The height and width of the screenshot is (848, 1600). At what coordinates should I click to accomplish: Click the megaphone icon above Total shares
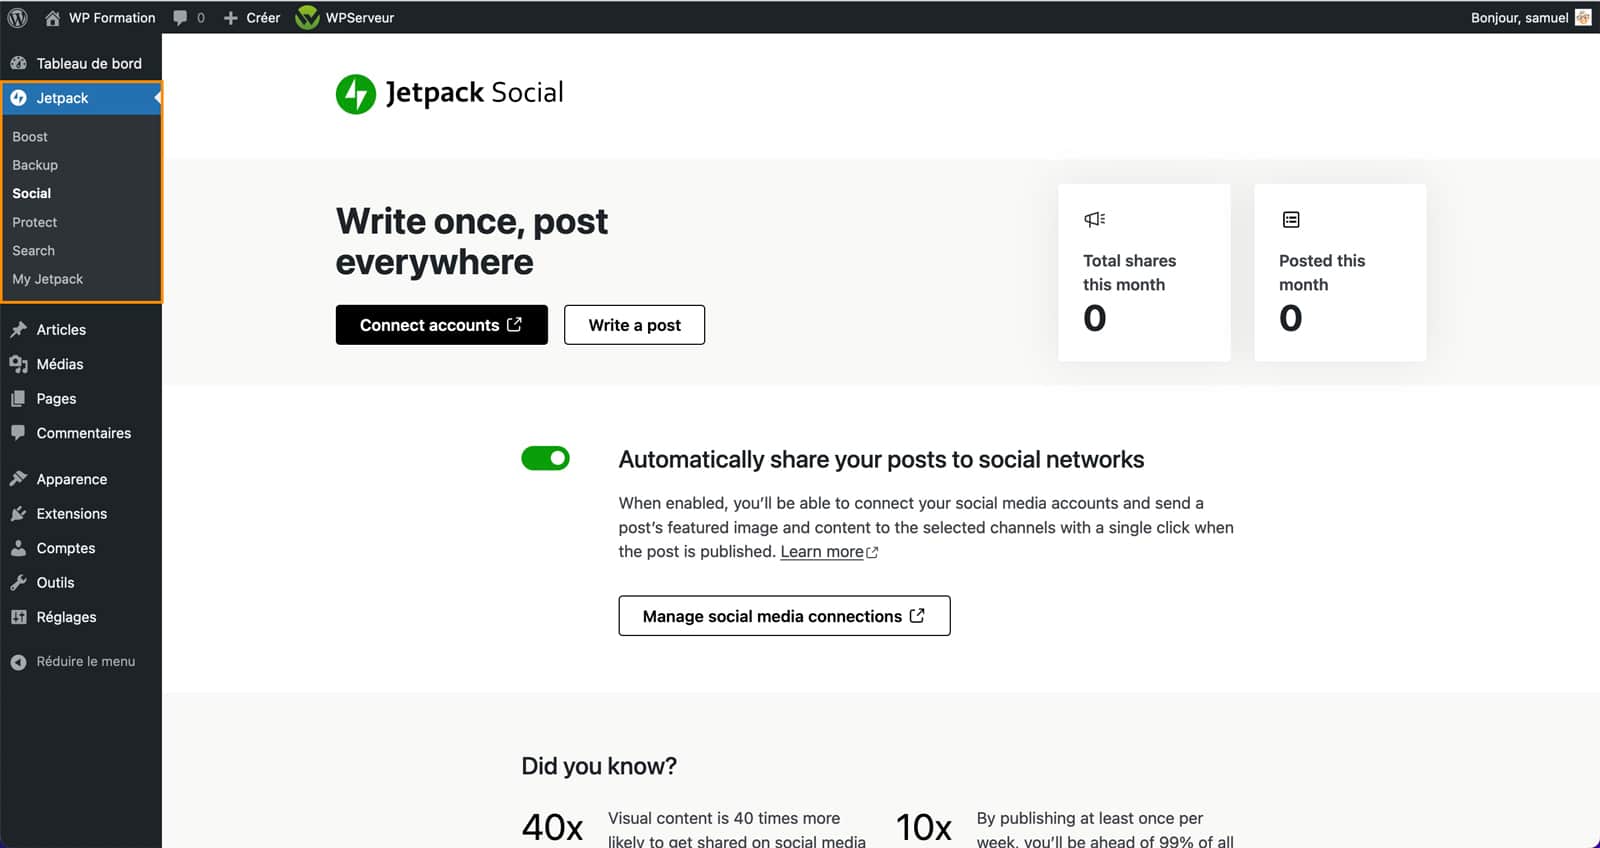1095,218
